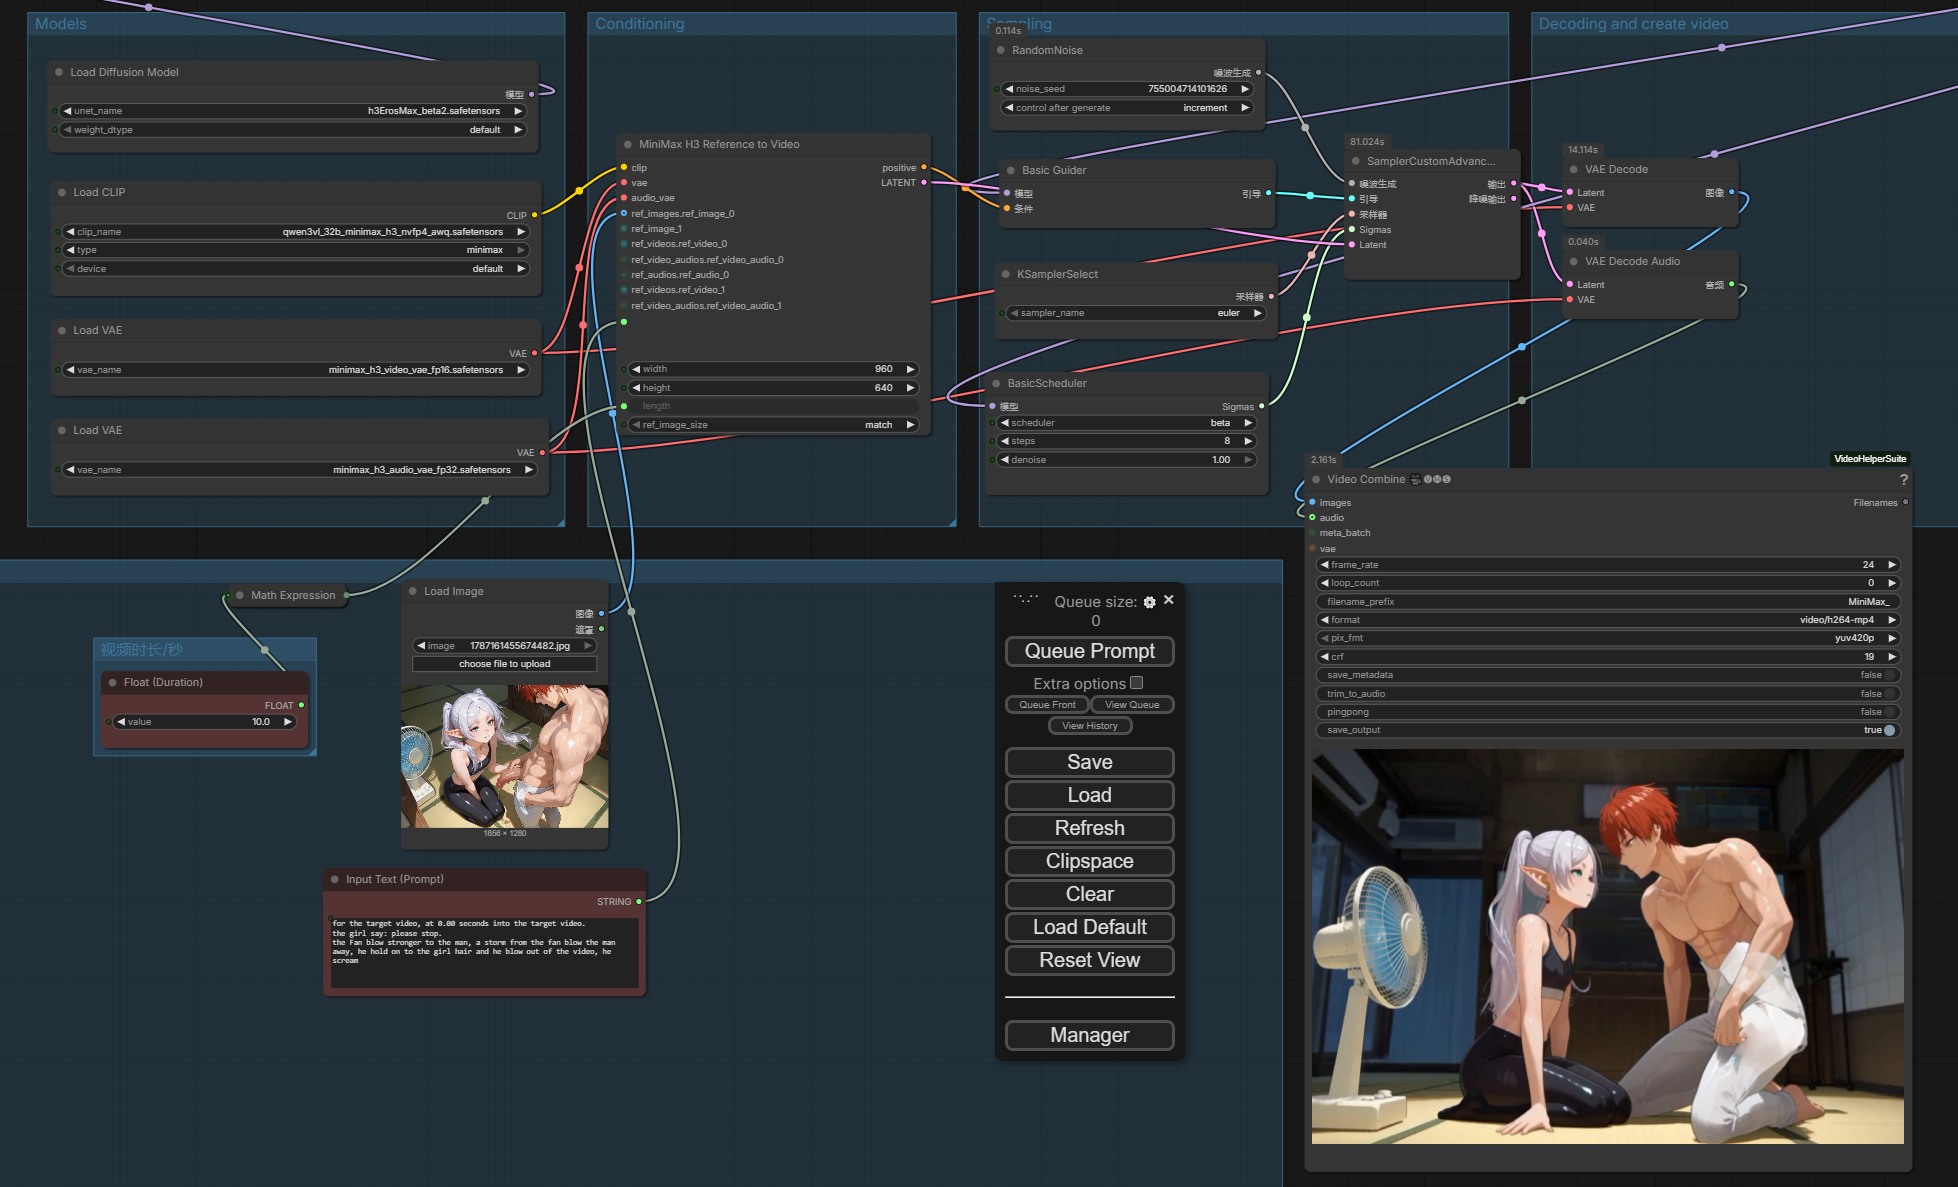Open the format dropdown showing video/h264-mp4
This screenshot has height=1187, width=1958.
point(1607,620)
